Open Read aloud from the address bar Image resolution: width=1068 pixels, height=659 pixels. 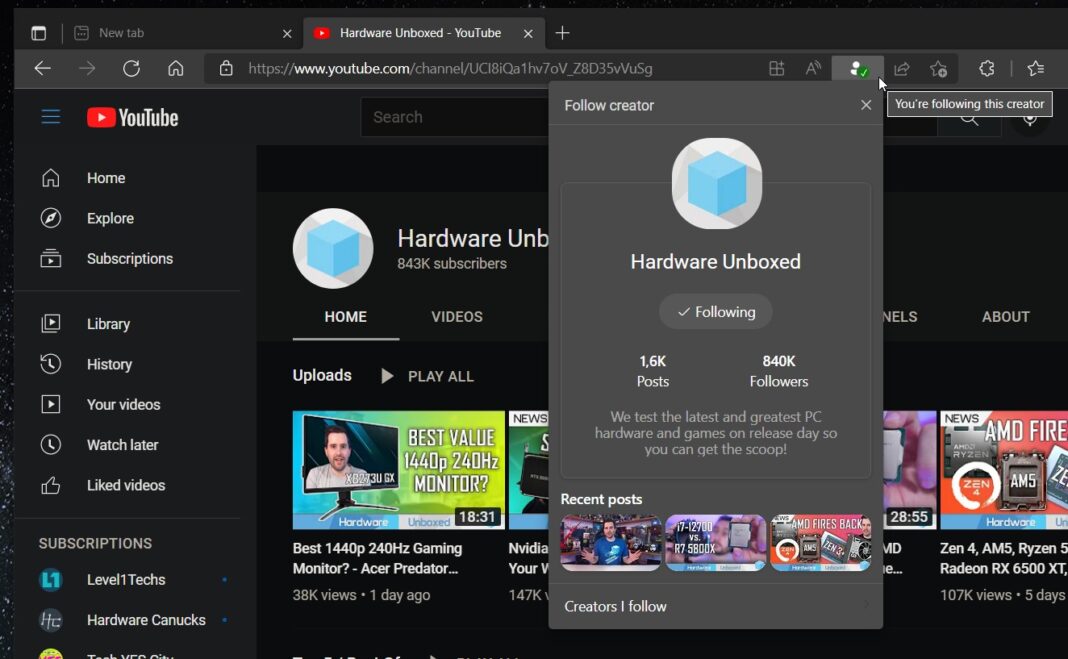812,68
